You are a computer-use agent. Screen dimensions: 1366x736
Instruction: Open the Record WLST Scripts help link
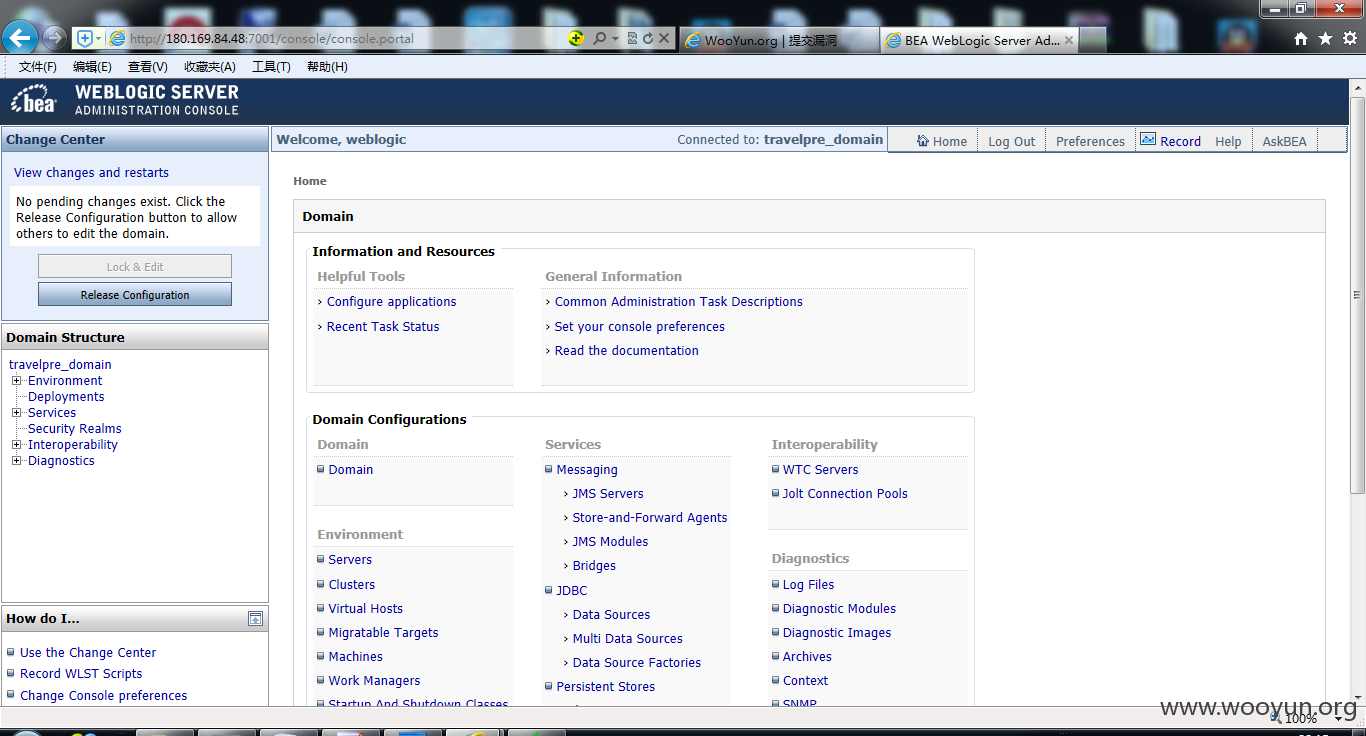pyautogui.click(x=81, y=674)
